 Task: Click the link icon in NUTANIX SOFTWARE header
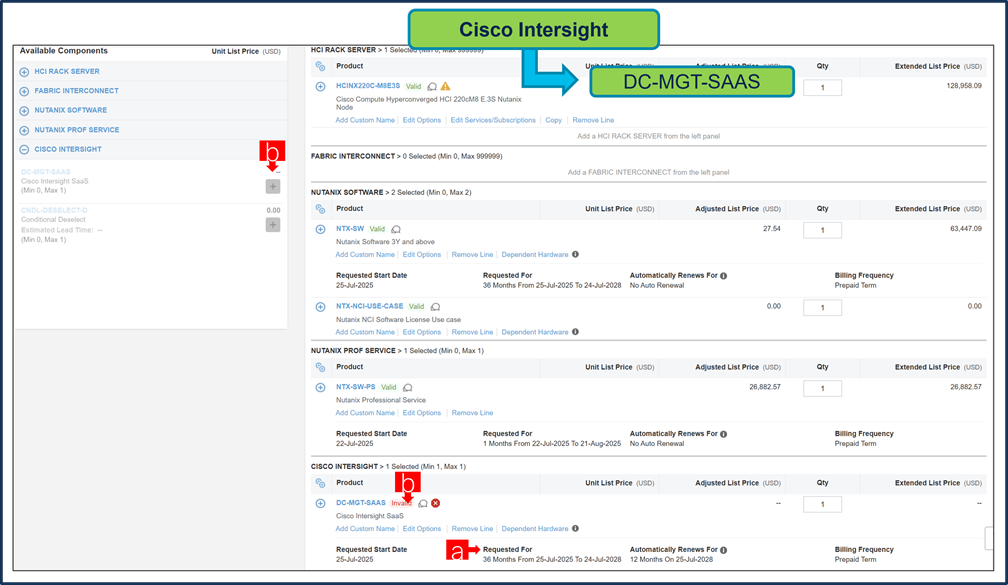[320, 209]
